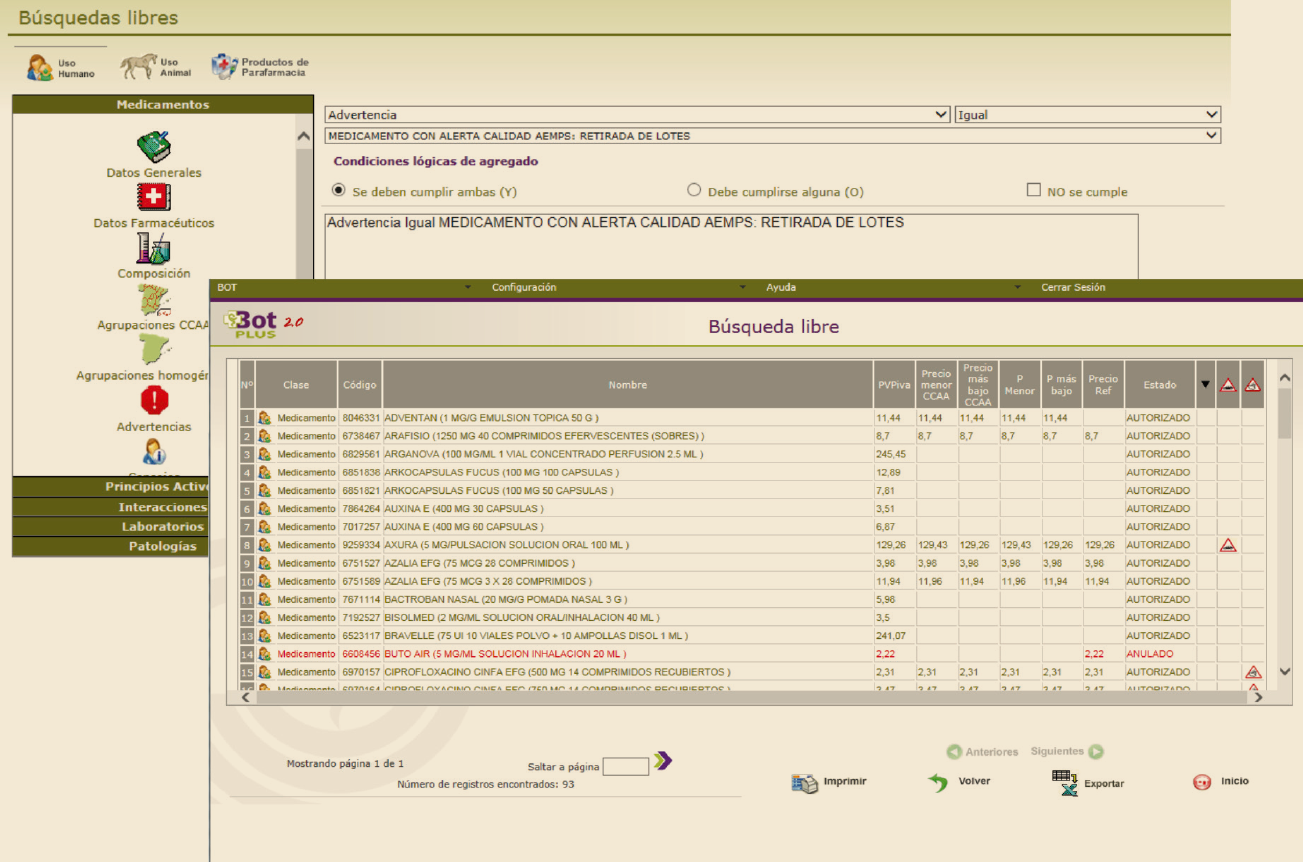Open the Advertencias warning icon
Screen dimensions: 1303x862
[154, 401]
